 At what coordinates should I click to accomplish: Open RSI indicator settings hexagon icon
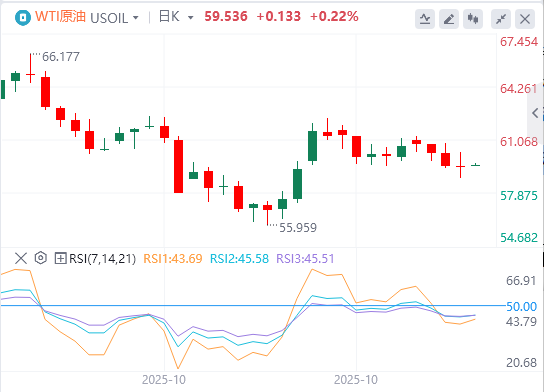click(41, 258)
